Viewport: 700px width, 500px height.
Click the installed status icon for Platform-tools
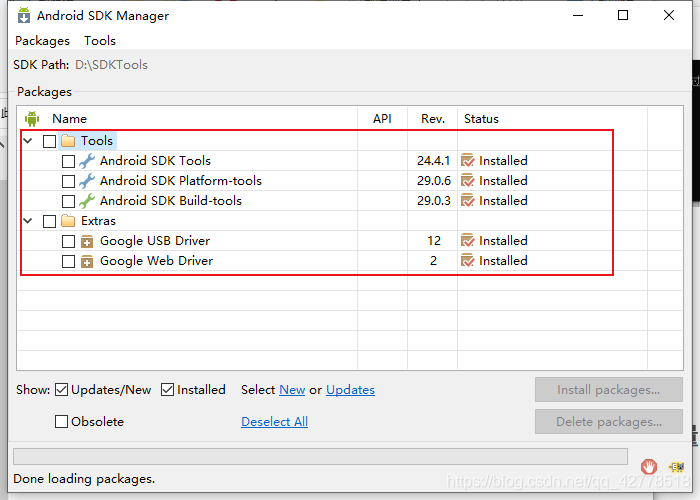coord(467,181)
